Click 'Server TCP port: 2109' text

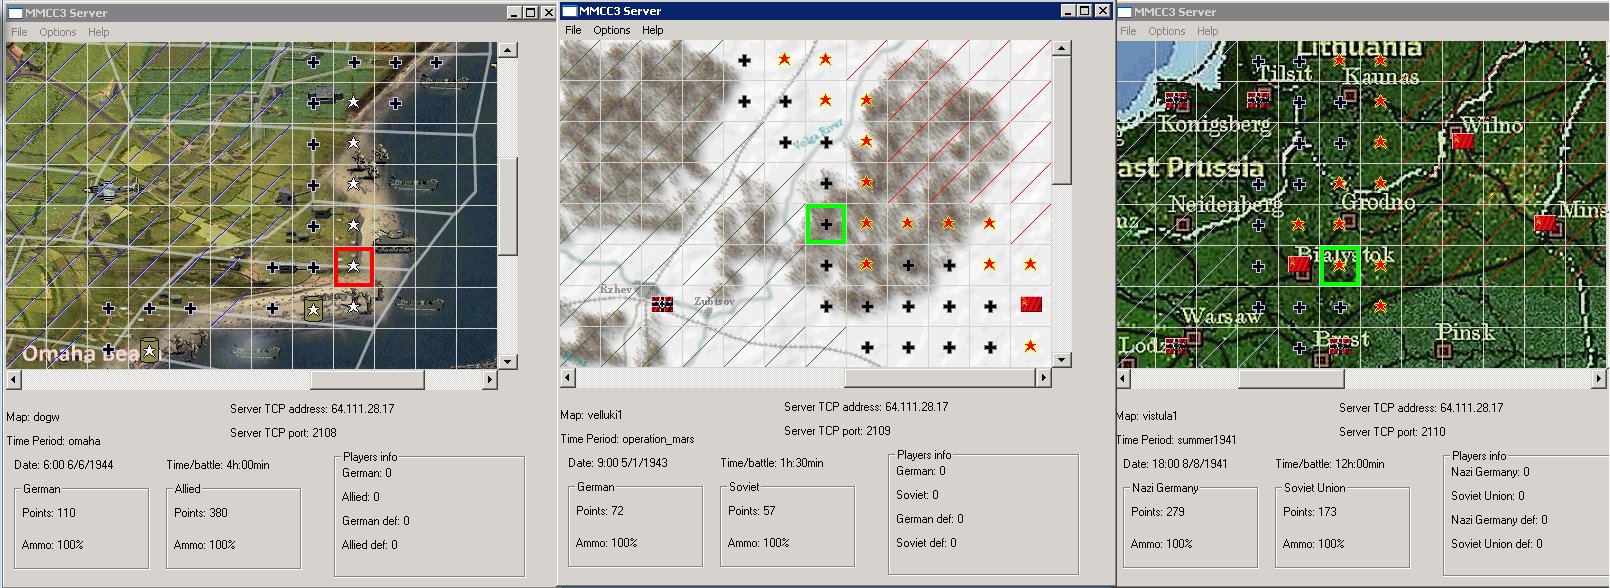pos(837,431)
